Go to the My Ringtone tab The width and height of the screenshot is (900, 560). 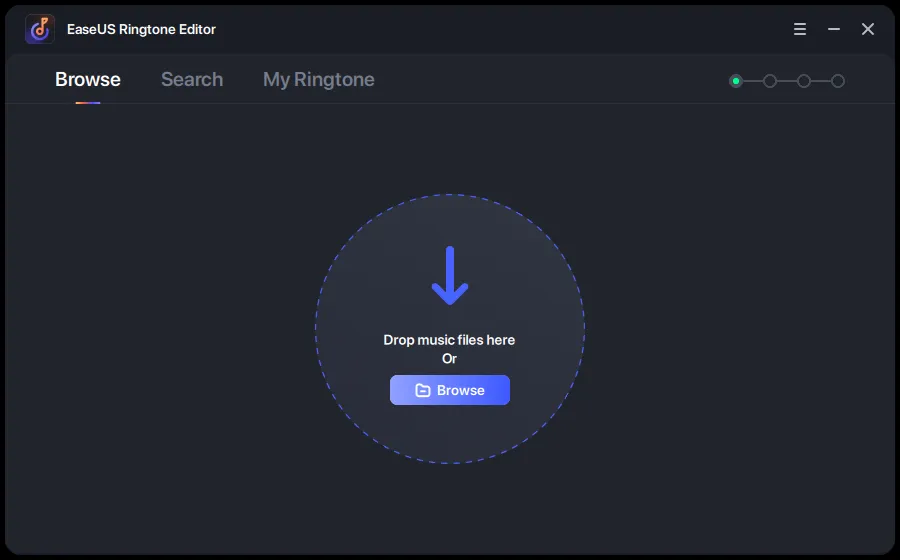click(318, 80)
